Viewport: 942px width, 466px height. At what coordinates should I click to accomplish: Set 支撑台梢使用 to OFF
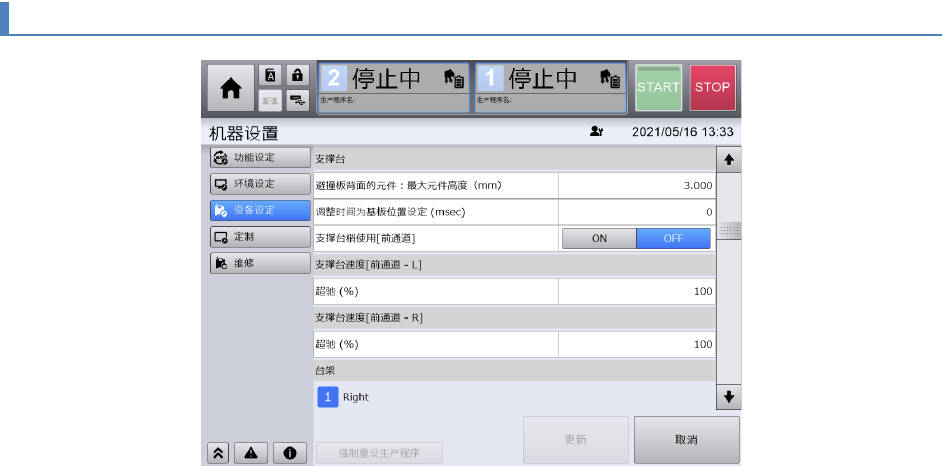(x=673, y=238)
